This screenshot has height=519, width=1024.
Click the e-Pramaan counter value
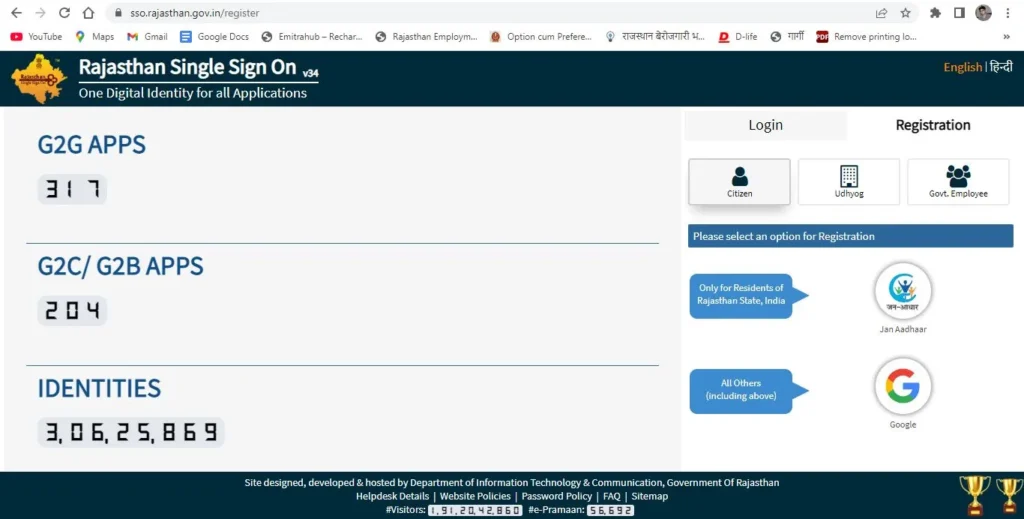tap(611, 510)
